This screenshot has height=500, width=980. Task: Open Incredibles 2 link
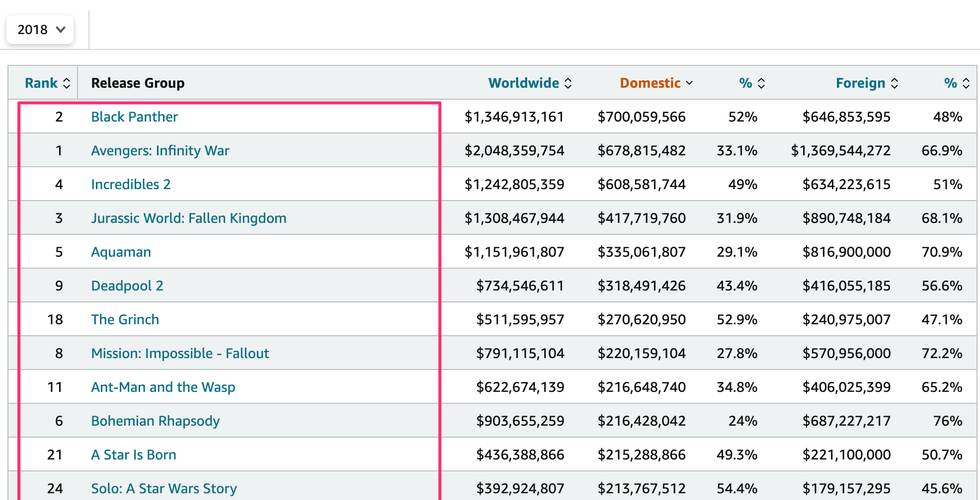click(x=131, y=184)
